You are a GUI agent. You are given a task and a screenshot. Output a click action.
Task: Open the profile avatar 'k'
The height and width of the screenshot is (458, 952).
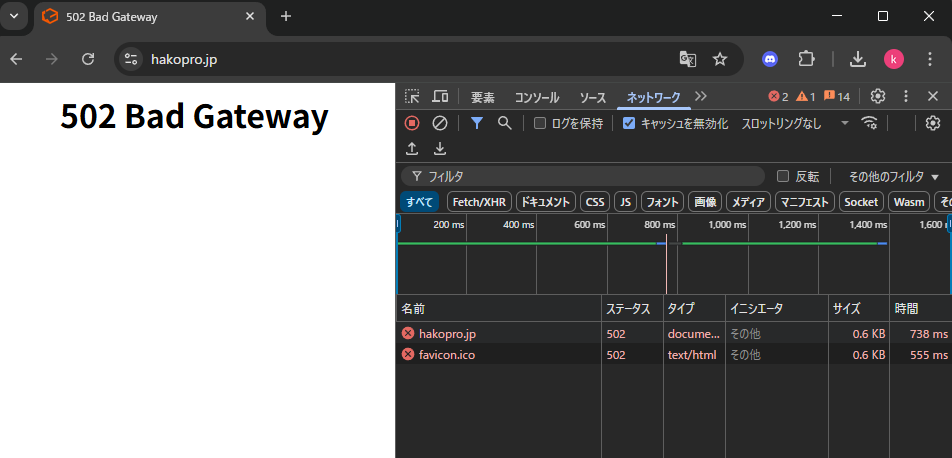894,59
